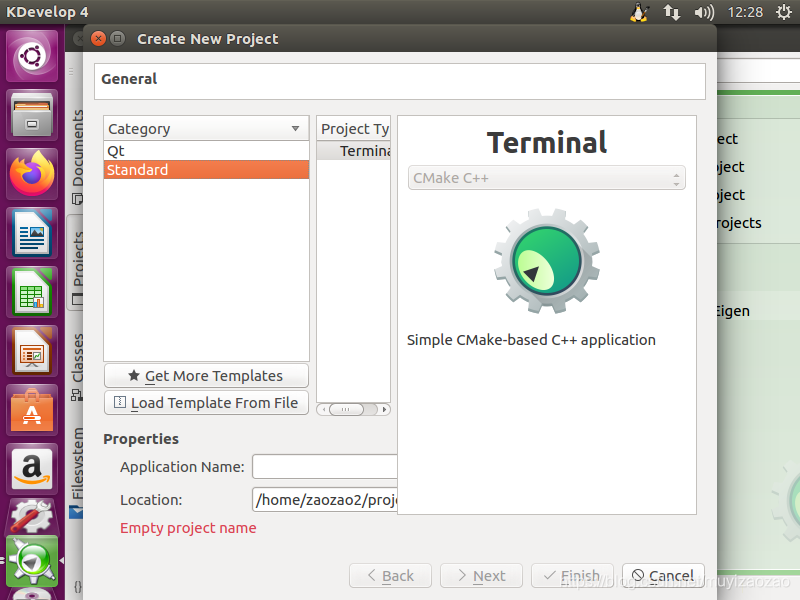Click the project type horizontal scrollbar thumb
Screen dimensions: 800x600
[x=346, y=409]
